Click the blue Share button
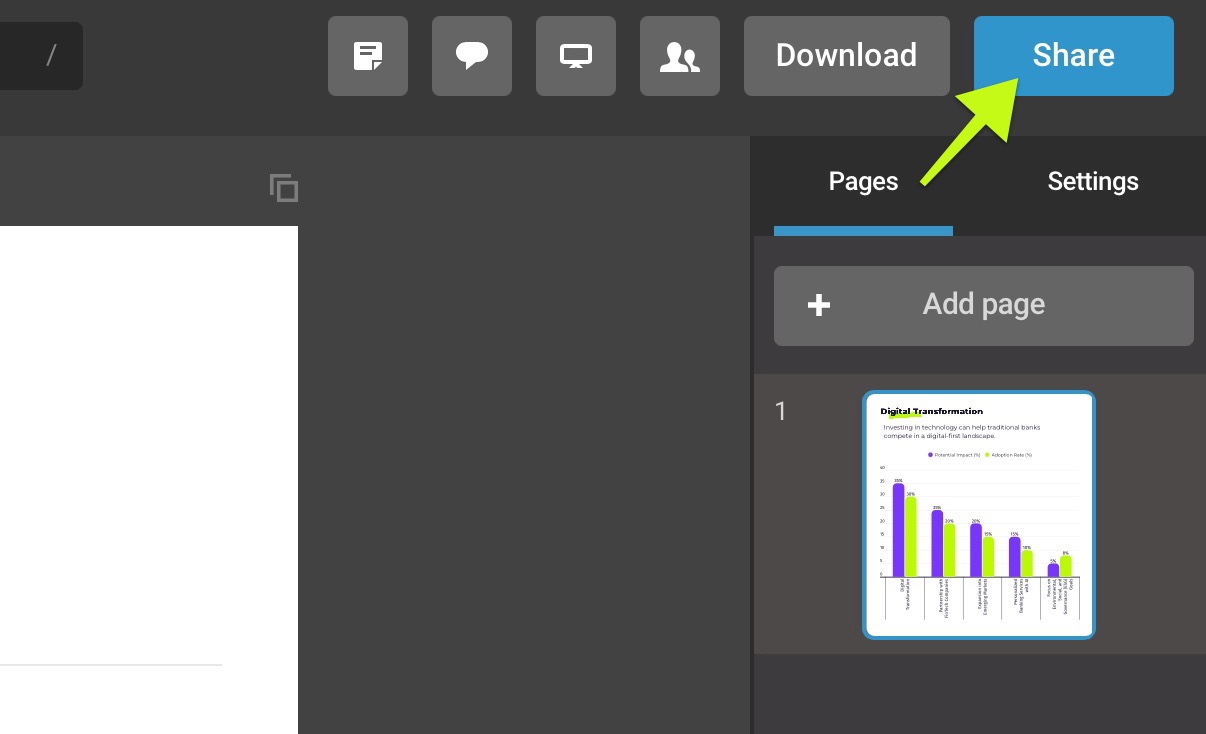 point(1073,56)
